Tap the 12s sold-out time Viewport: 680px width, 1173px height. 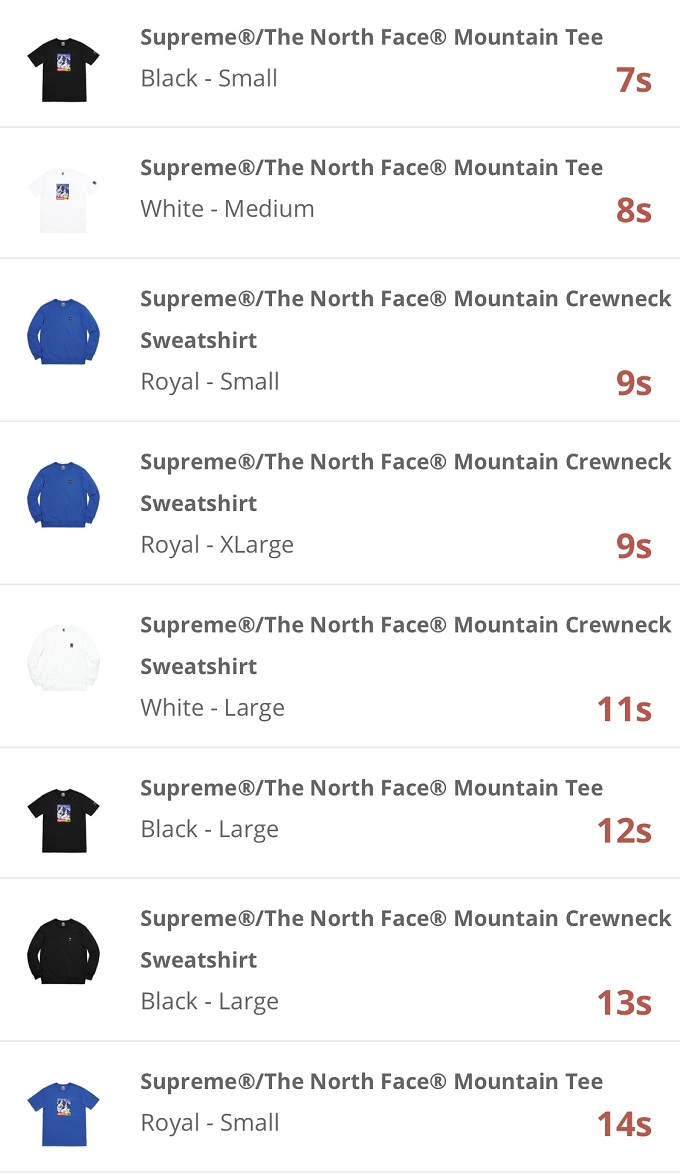624,830
